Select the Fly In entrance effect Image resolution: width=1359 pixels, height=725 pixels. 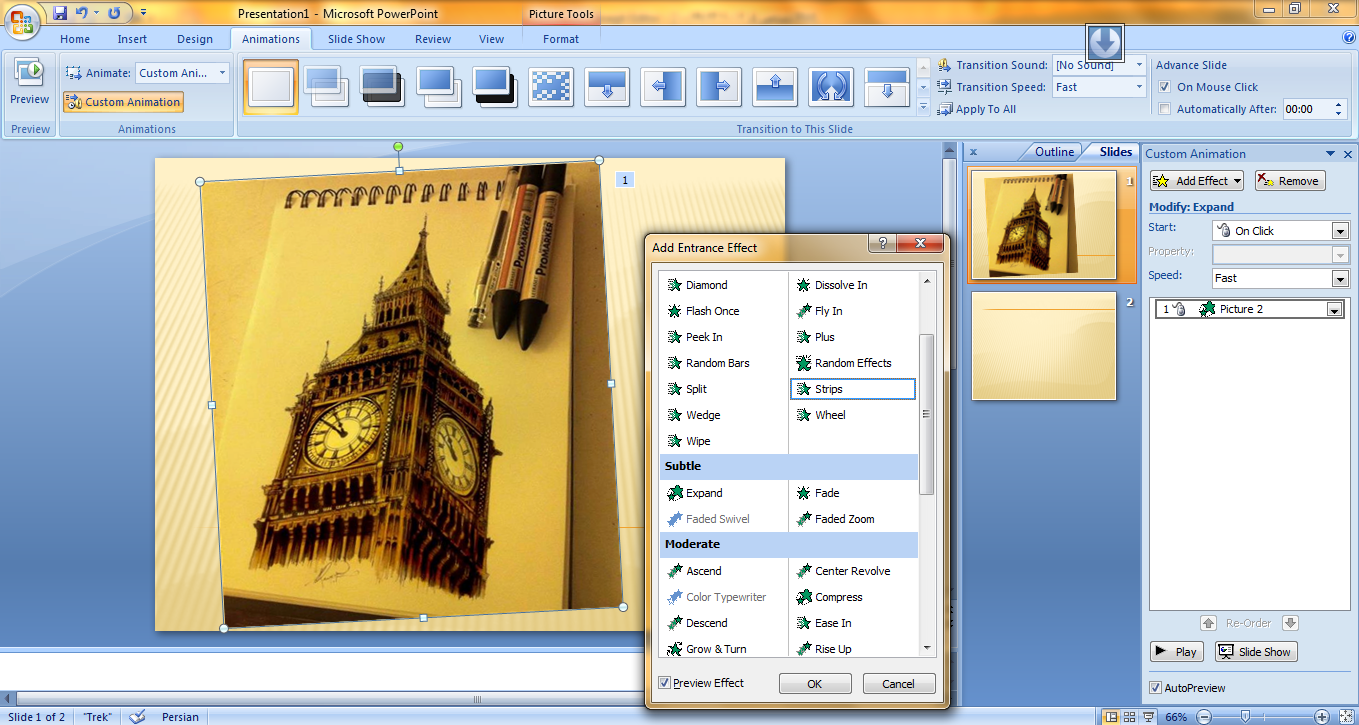pos(827,311)
